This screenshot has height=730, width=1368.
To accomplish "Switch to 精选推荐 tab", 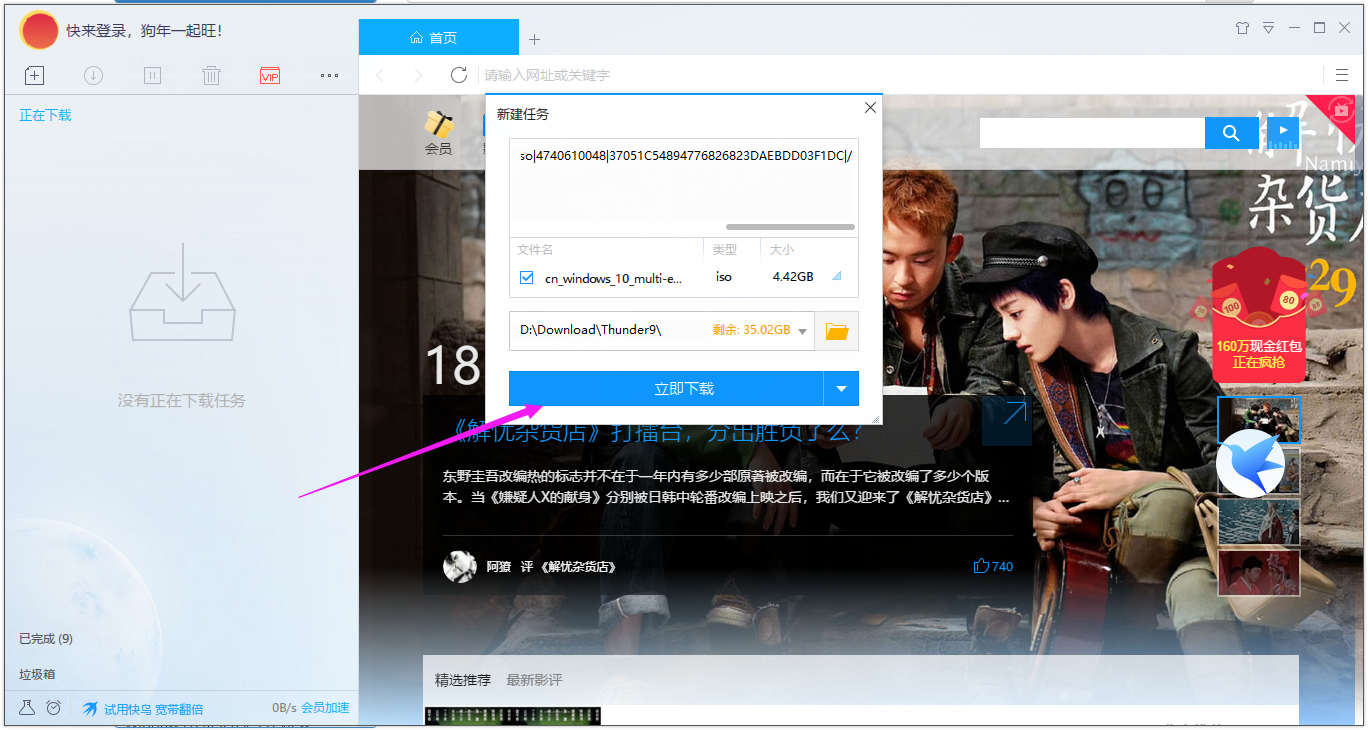I will click(x=463, y=680).
